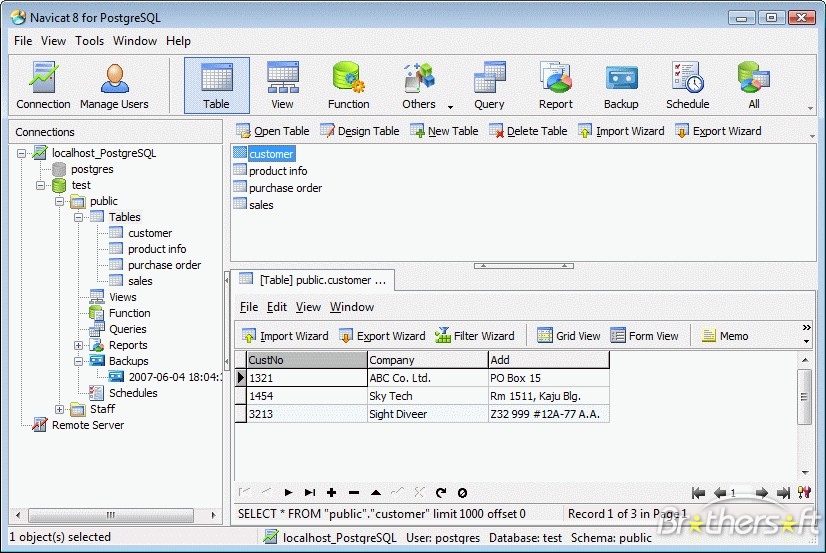
Task: Collapse the Tables node
Action: pos(78,217)
